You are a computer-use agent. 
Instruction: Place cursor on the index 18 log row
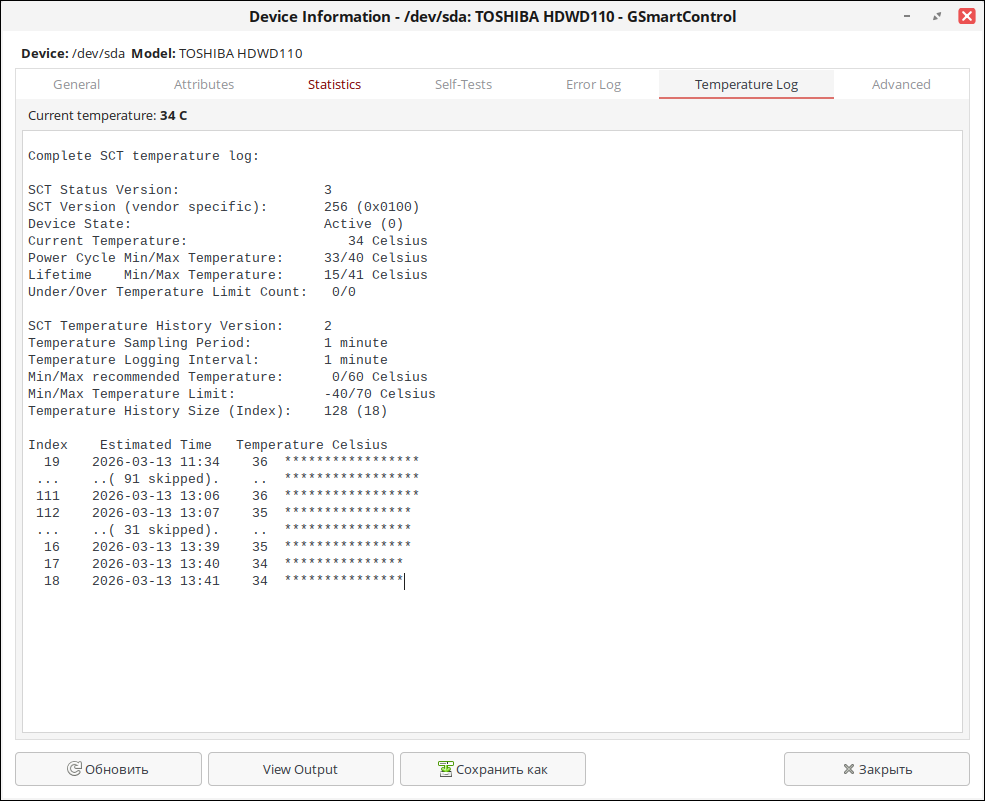pyautogui.click(x=215, y=581)
